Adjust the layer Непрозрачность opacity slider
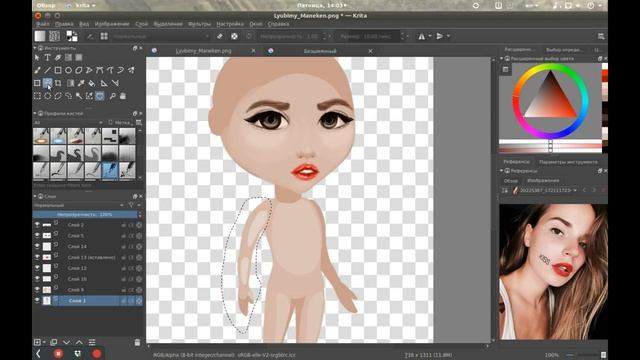Viewport: 640px width, 360px height. click(x=85, y=215)
